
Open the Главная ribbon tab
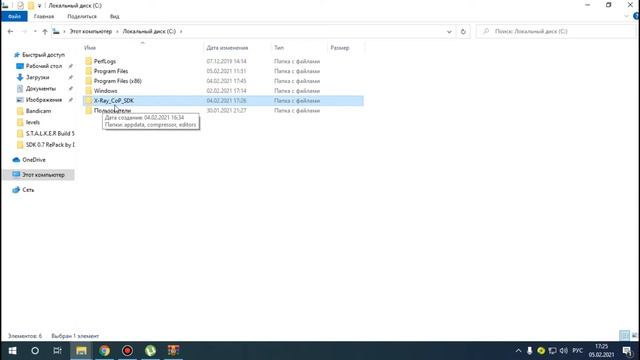(44, 16)
